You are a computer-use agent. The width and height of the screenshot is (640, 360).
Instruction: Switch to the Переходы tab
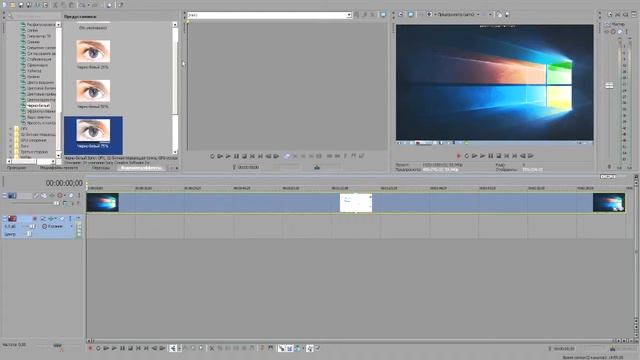pyautogui.click(x=101, y=168)
